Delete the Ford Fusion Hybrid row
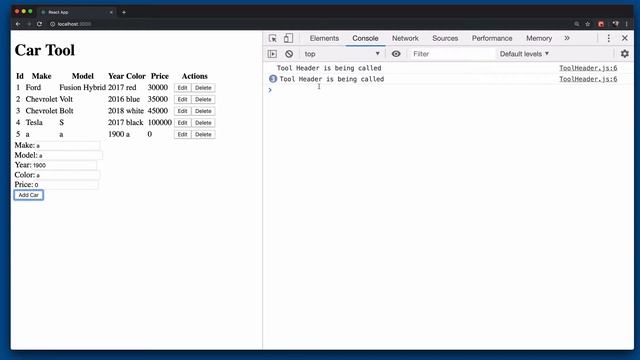 point(203,88)
